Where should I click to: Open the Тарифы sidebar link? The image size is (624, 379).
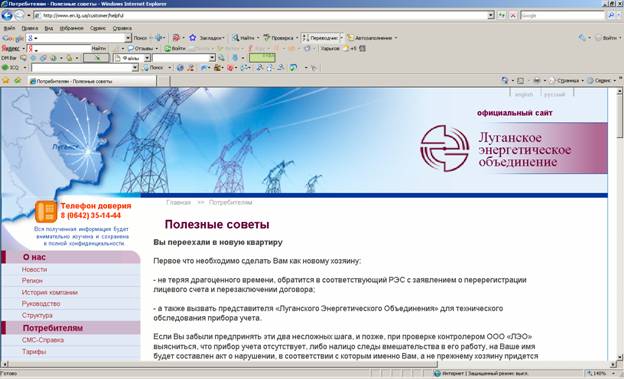[34, 352]
